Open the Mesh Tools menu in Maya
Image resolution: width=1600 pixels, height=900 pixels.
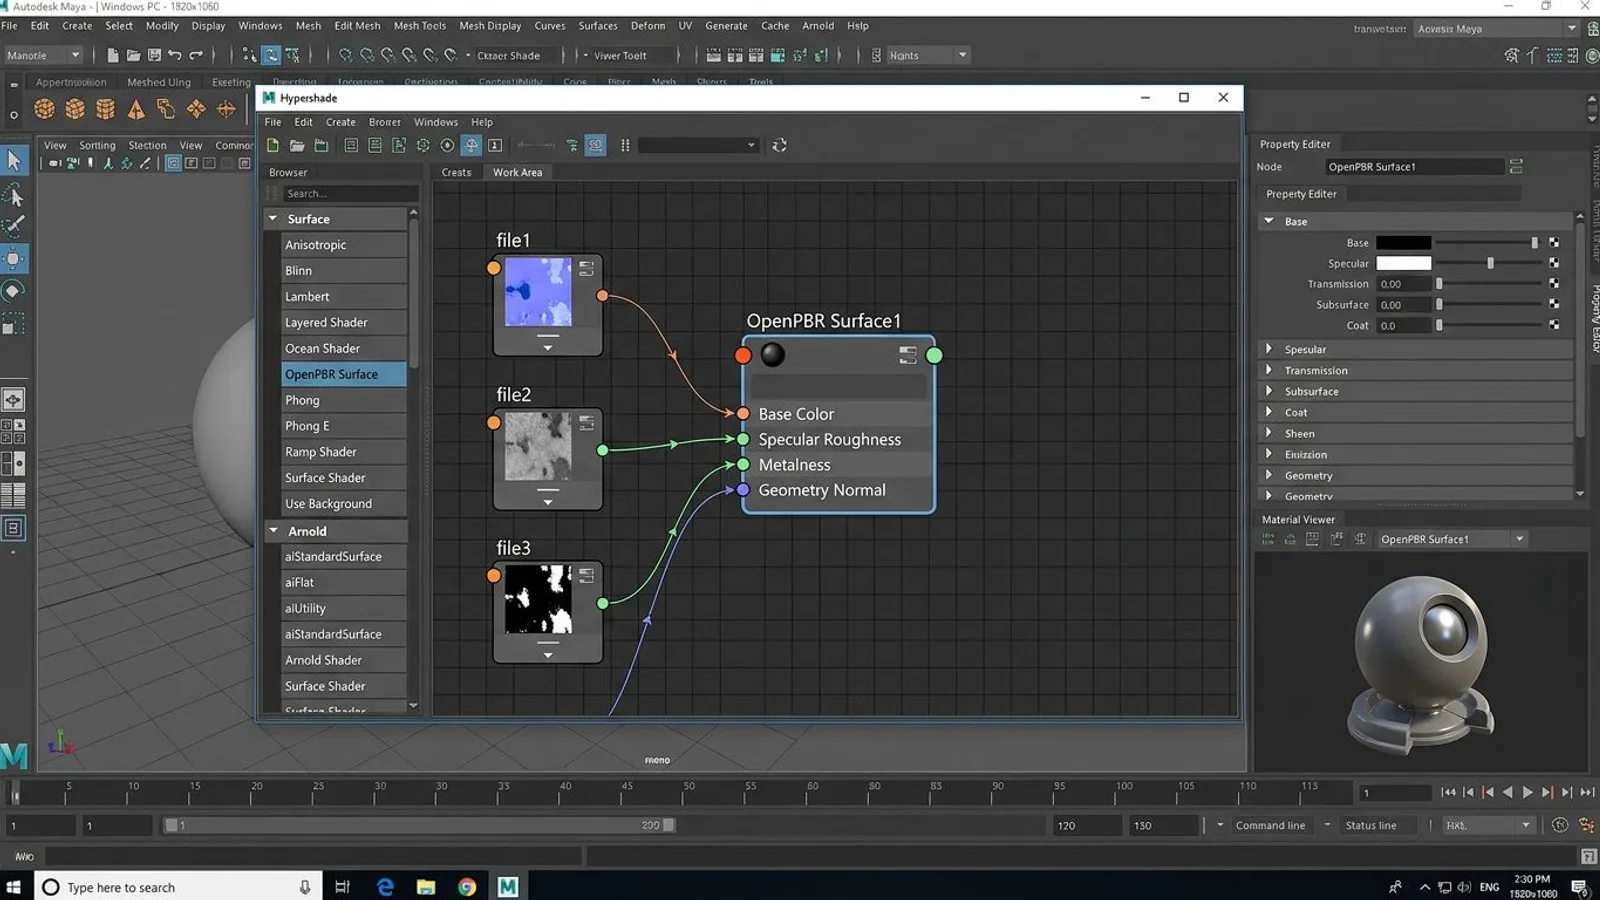[x=420, y=26]
